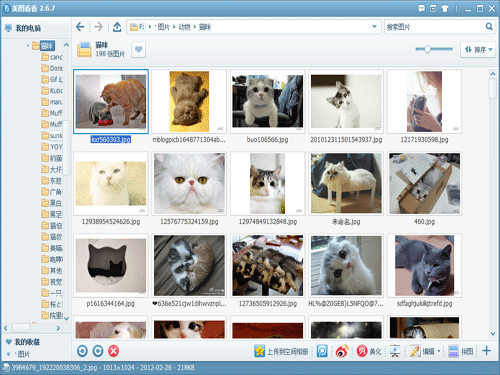The width and height of the screenshot is (500, 375).
Task: Delete selected image with red X
Action: [114, 351]
